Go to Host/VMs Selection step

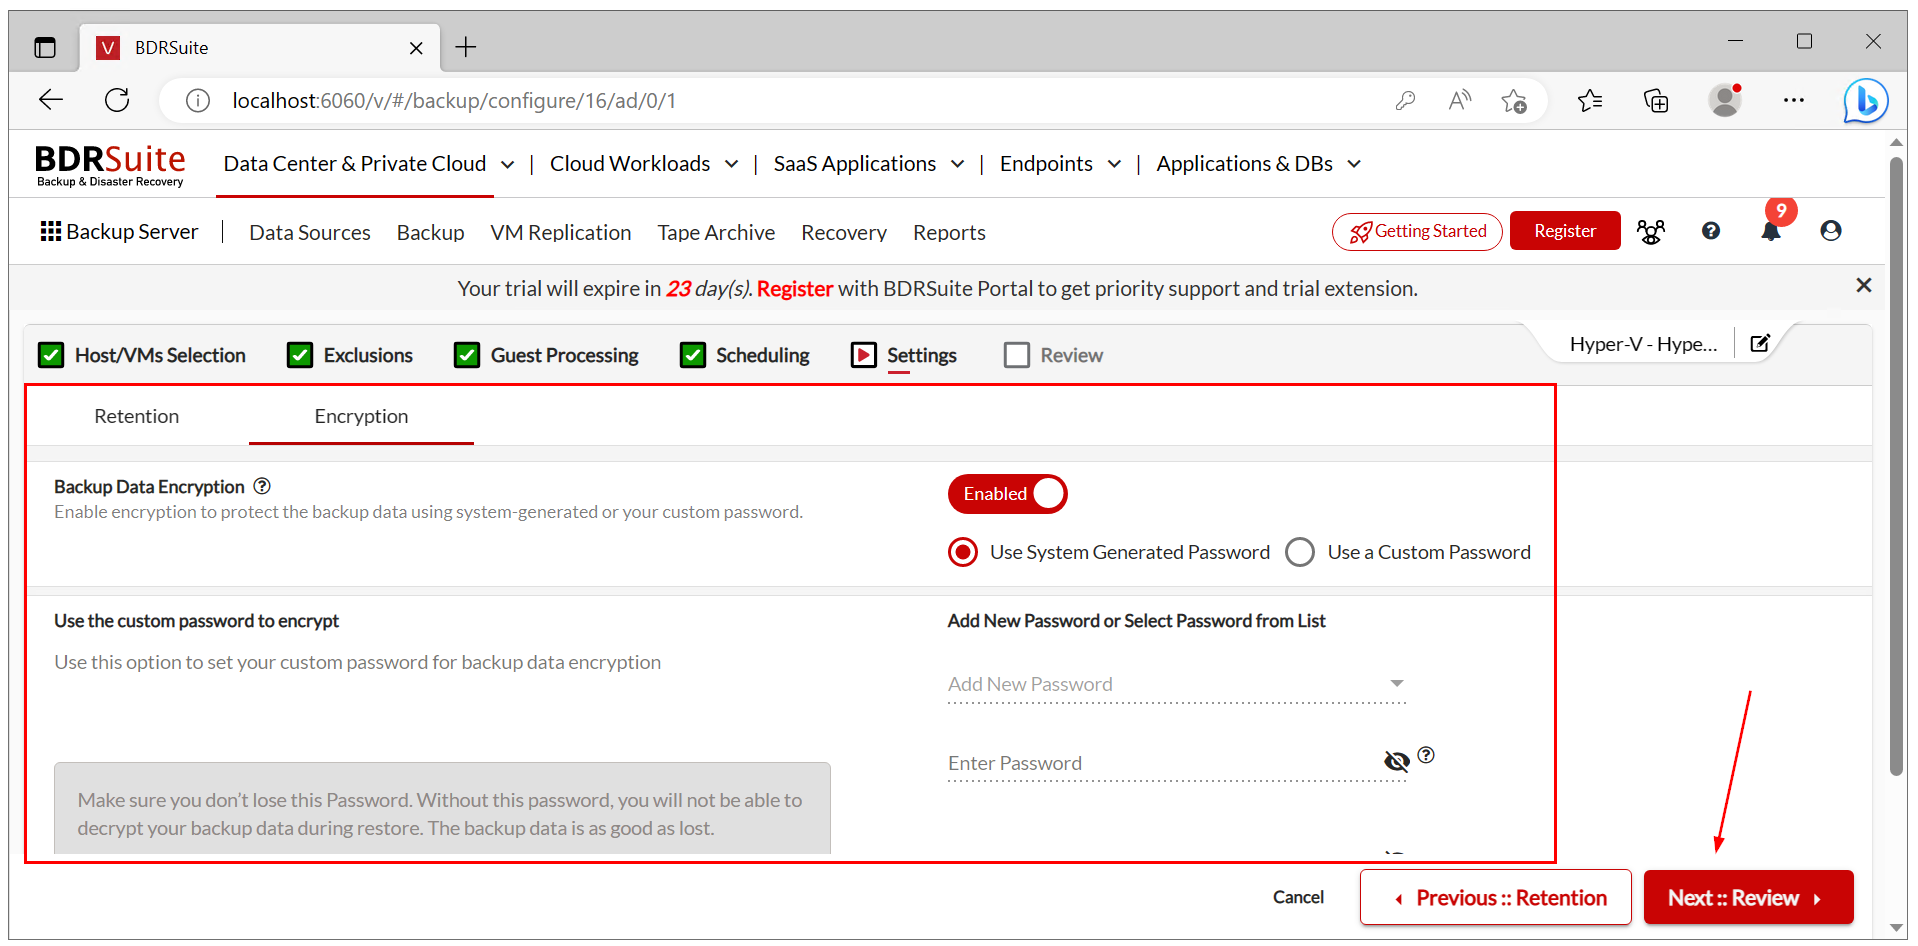pyautogui.click(x=142, y=355)
